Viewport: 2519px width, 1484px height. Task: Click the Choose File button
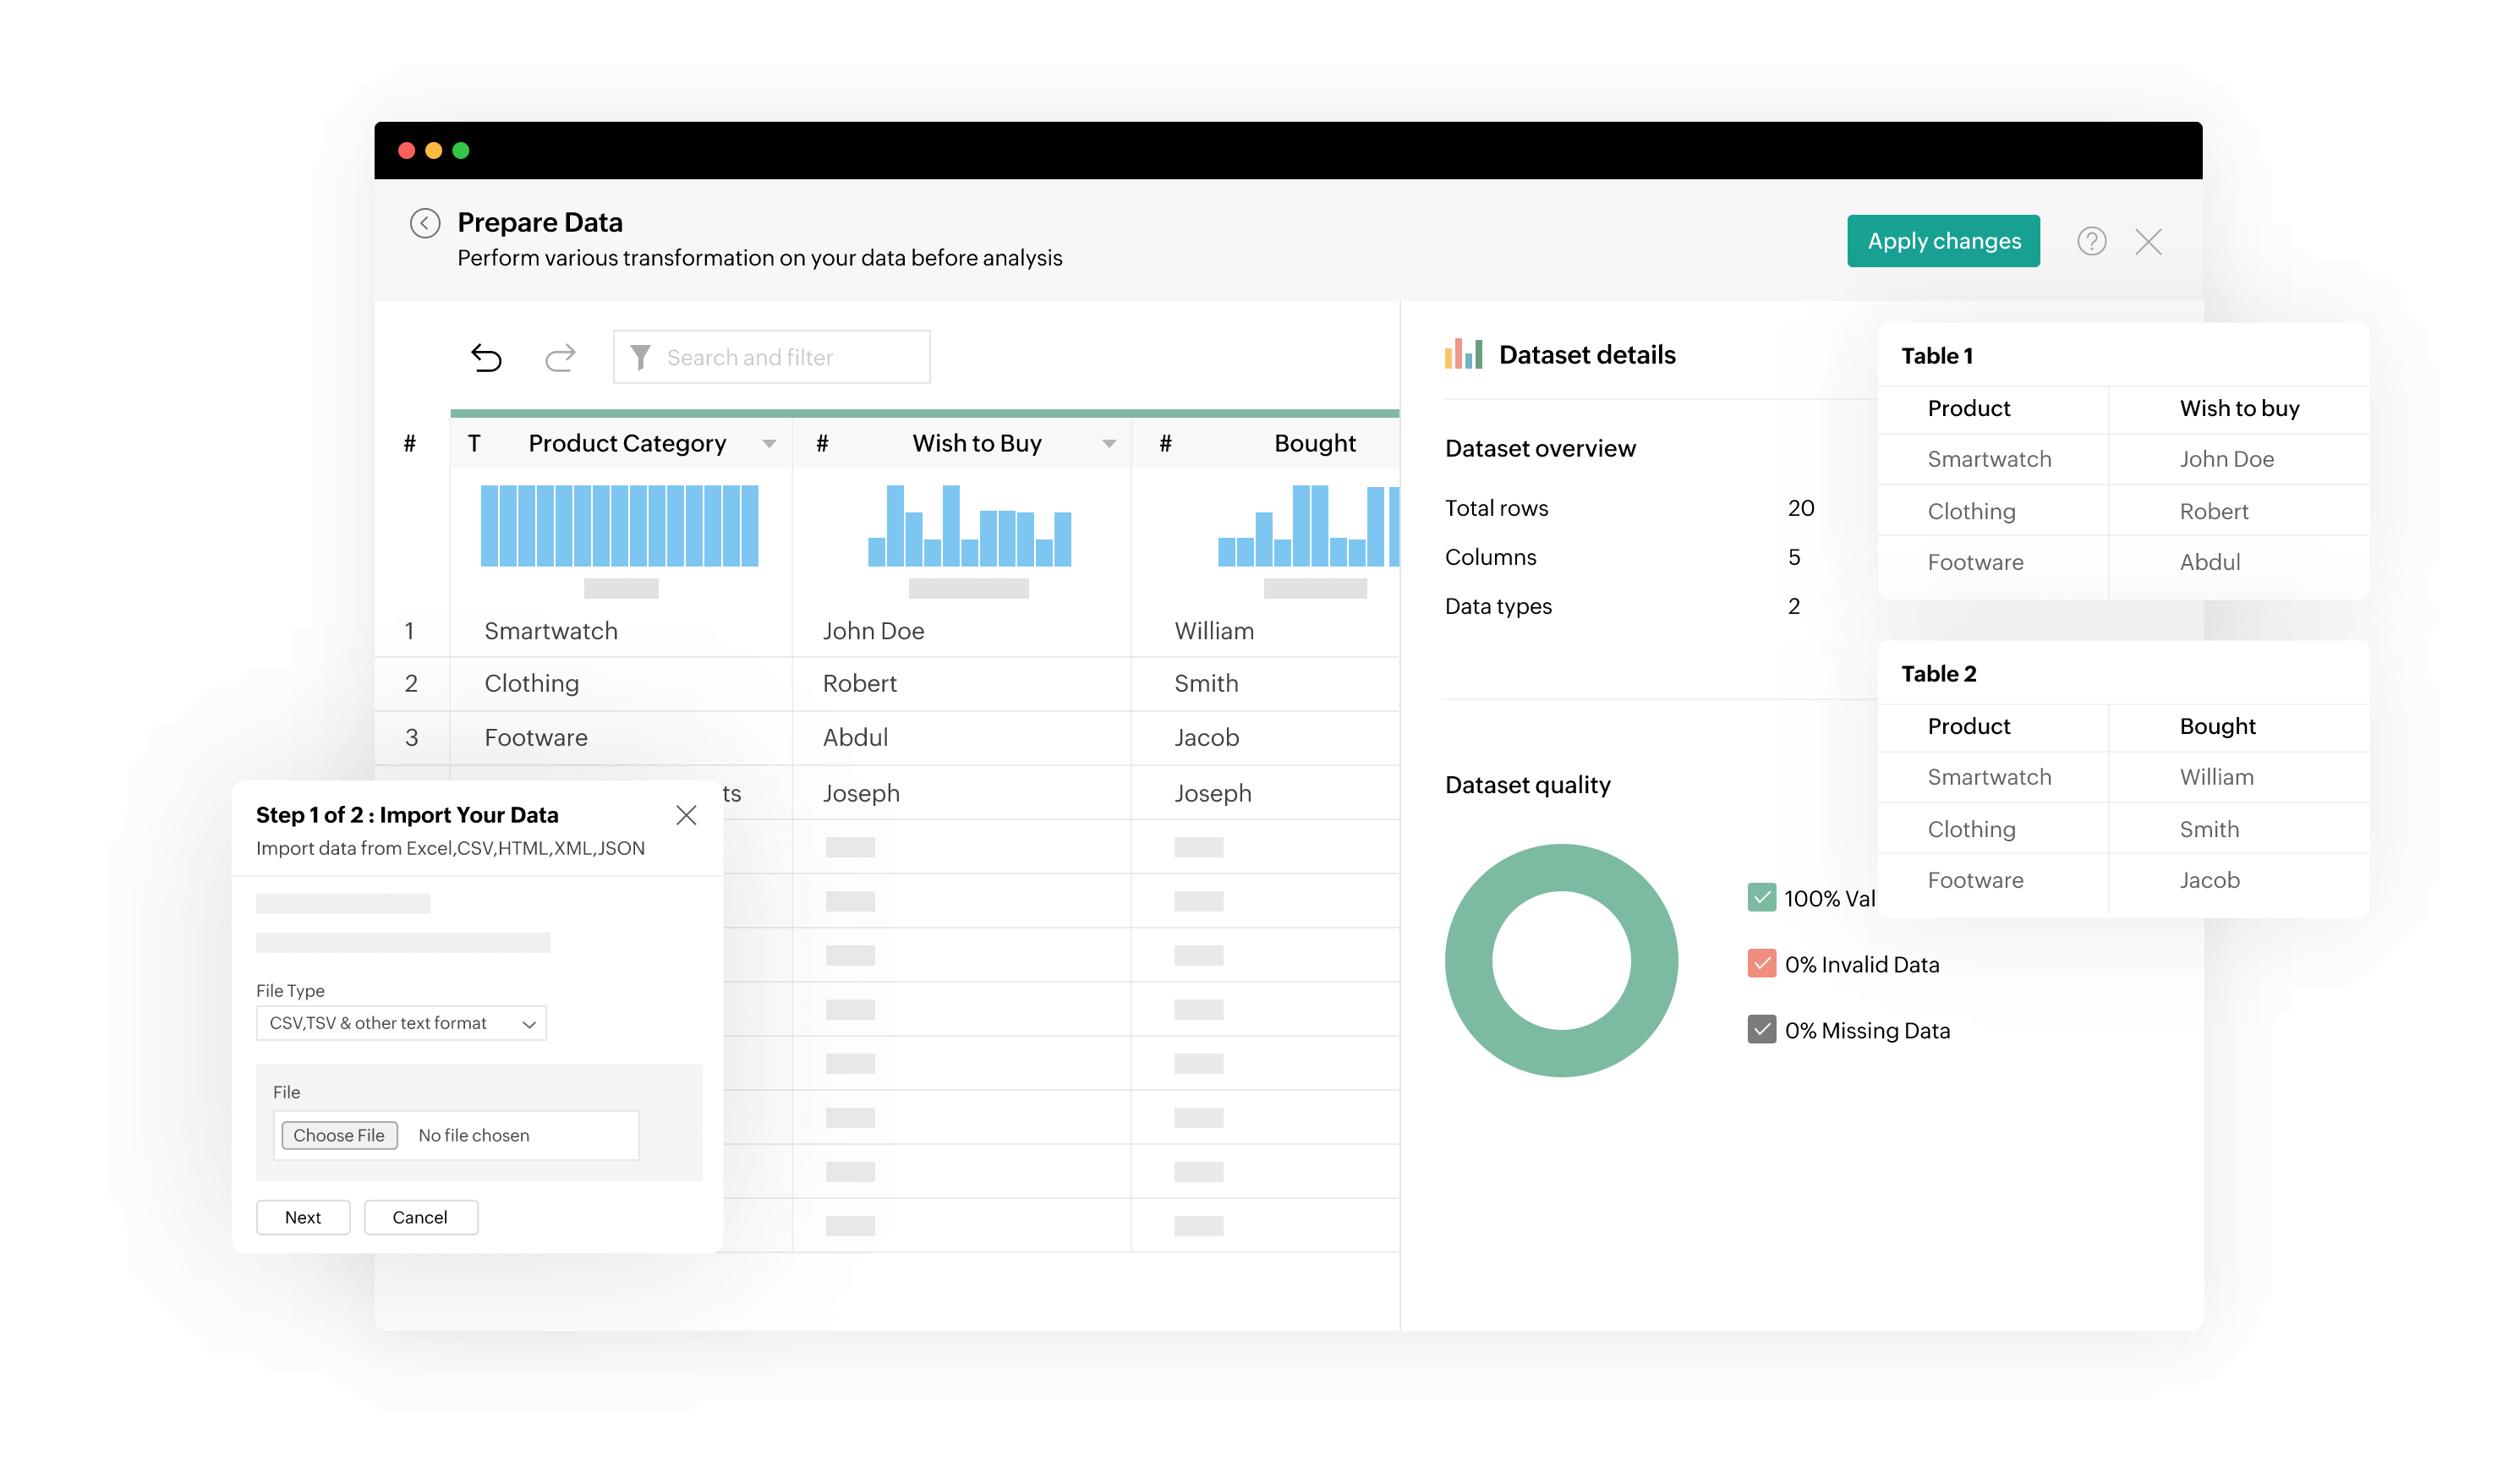(339, 1135)
